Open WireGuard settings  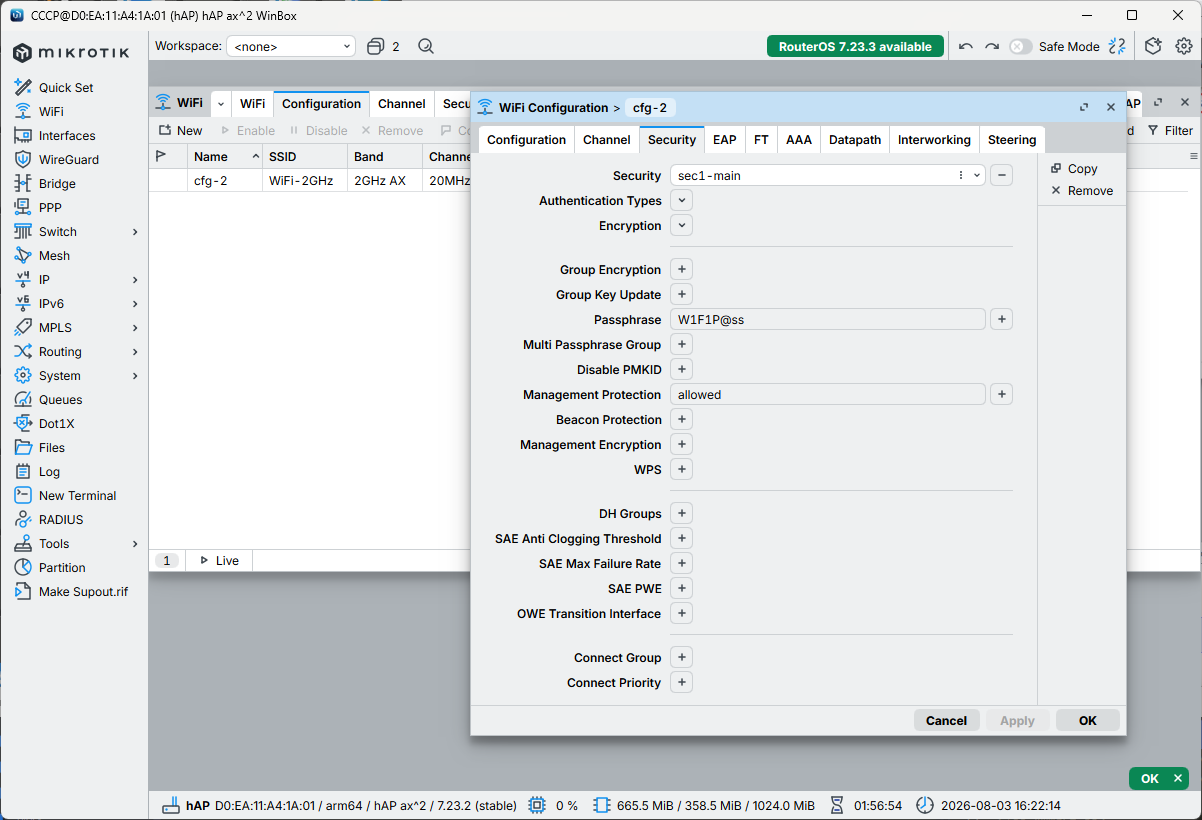click(69, 160)
